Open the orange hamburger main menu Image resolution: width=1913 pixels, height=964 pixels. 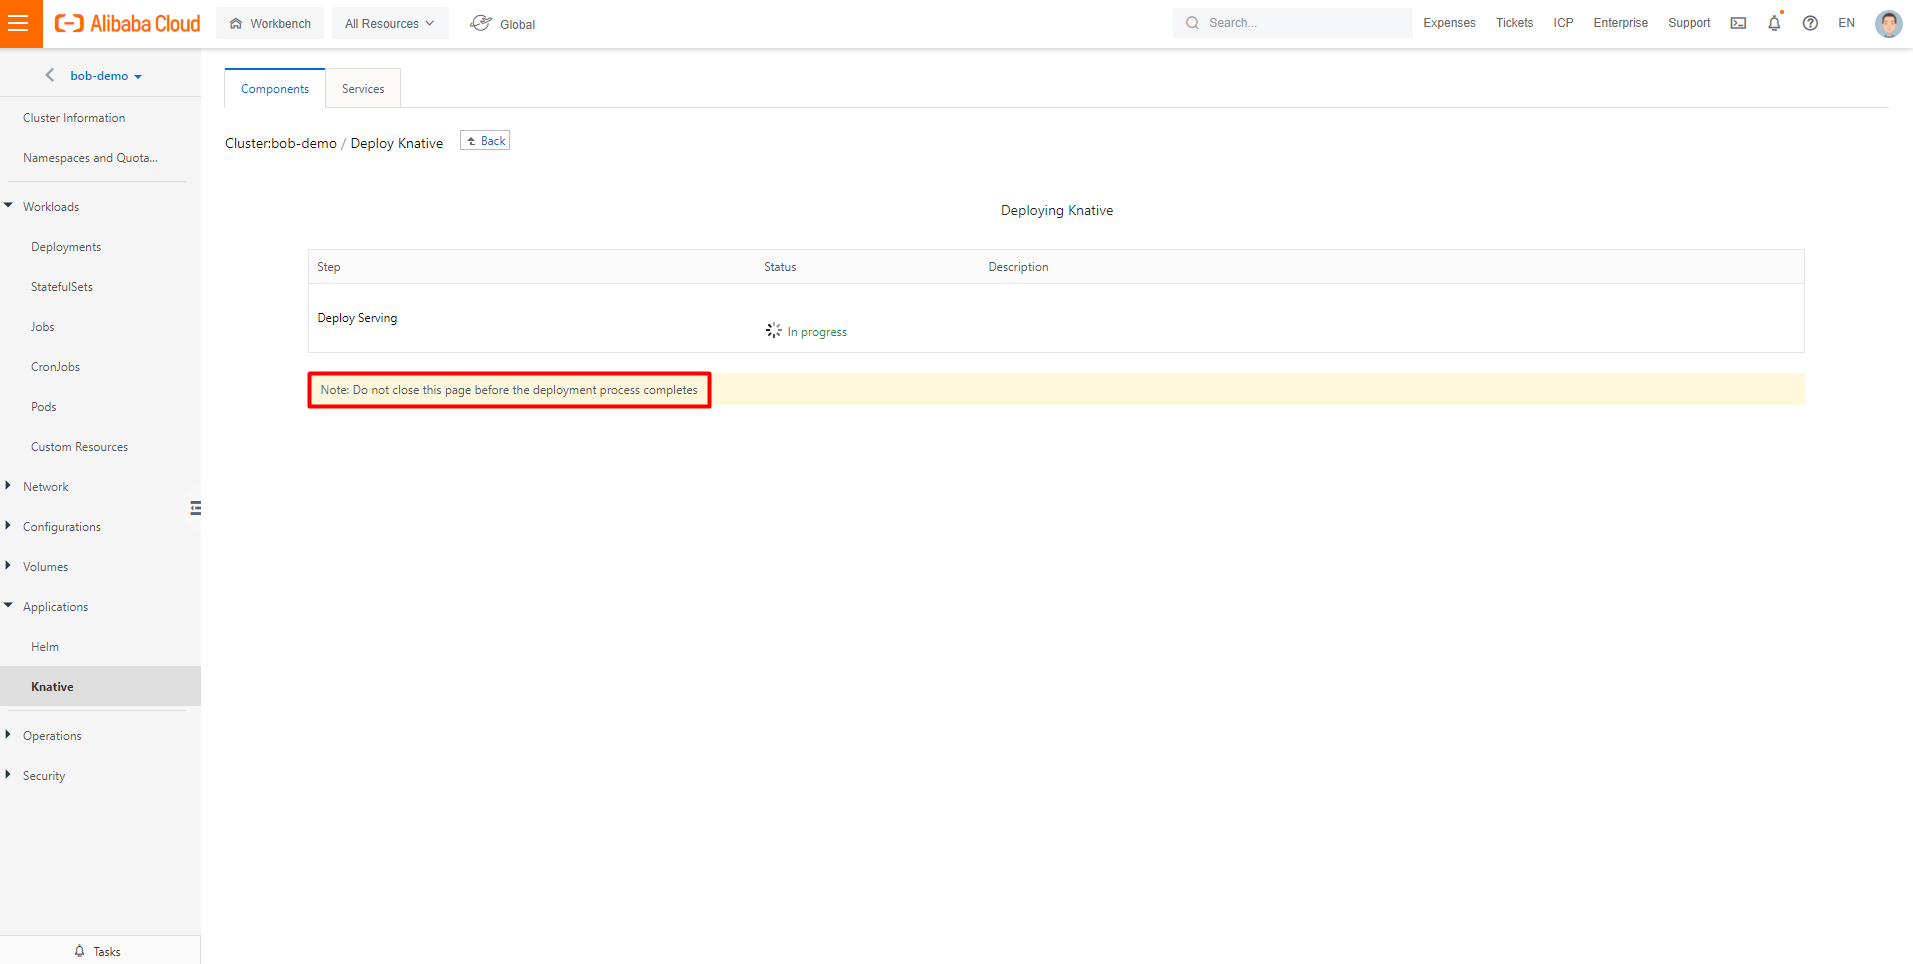21,23
